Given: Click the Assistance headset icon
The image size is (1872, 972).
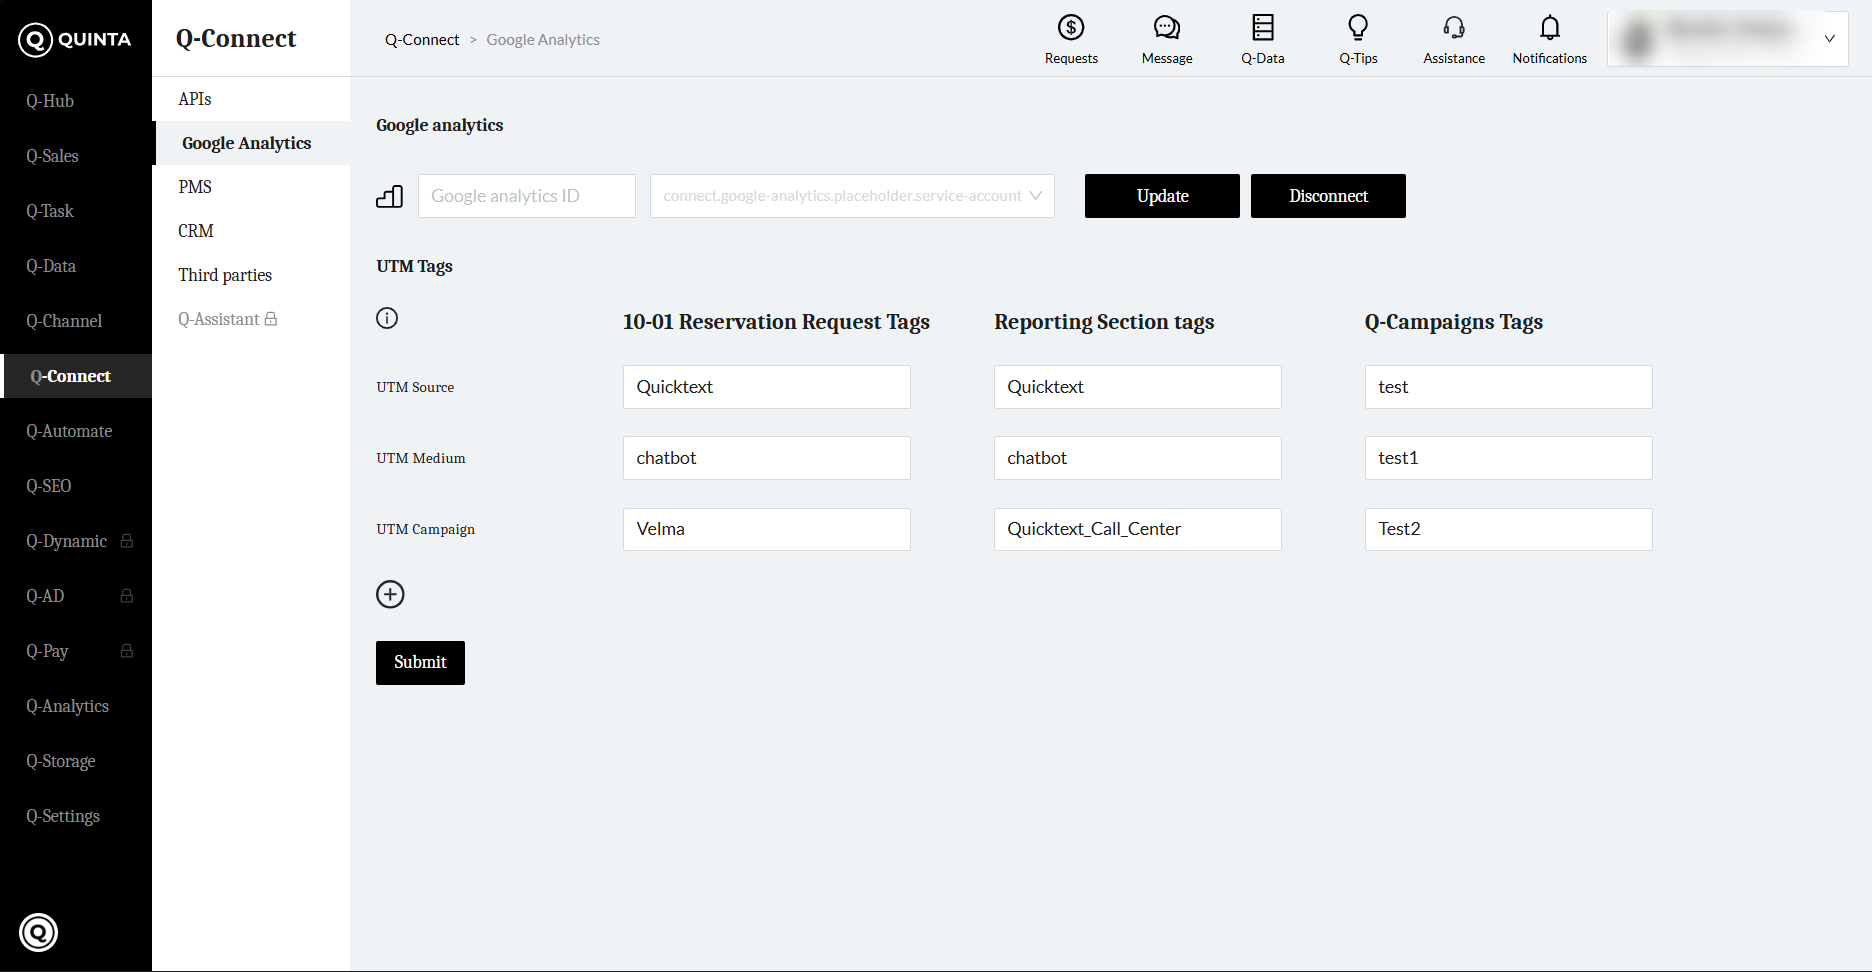Looking at the screenshot, I should coord(1453,28).
